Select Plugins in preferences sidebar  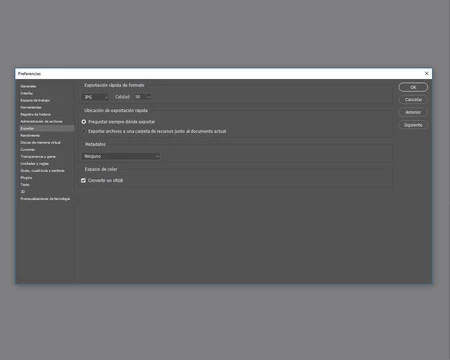(x=26, y=177)
